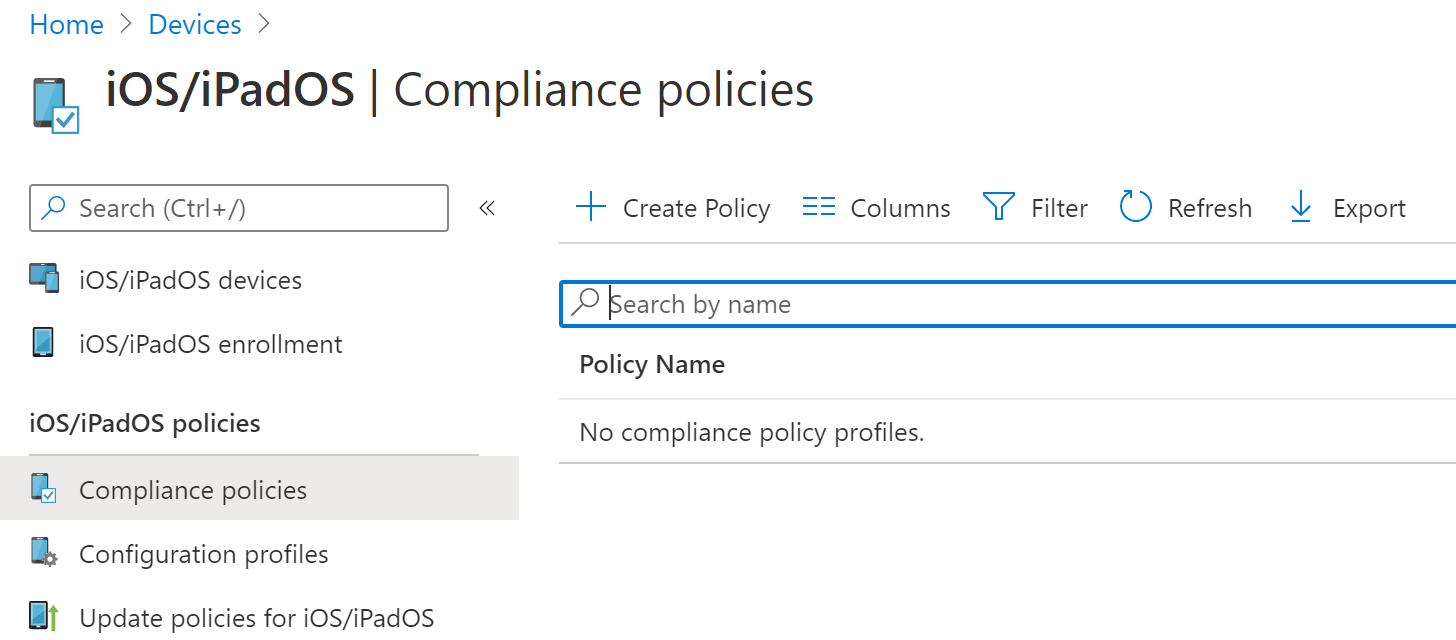Refresh the compliance policies list

[1186, 208]
